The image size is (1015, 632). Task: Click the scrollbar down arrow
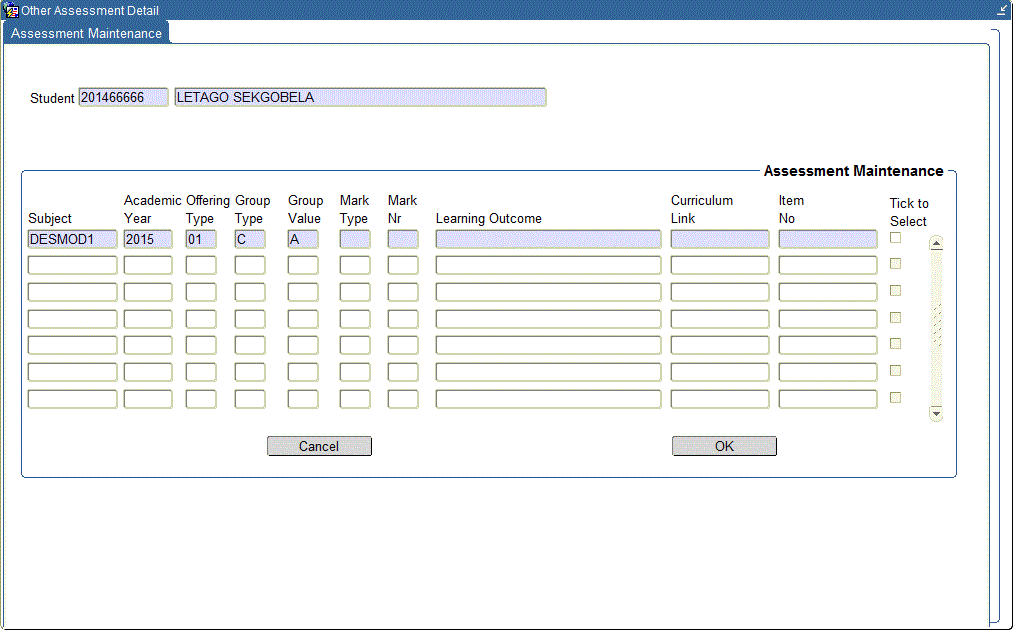click(935, 412)
